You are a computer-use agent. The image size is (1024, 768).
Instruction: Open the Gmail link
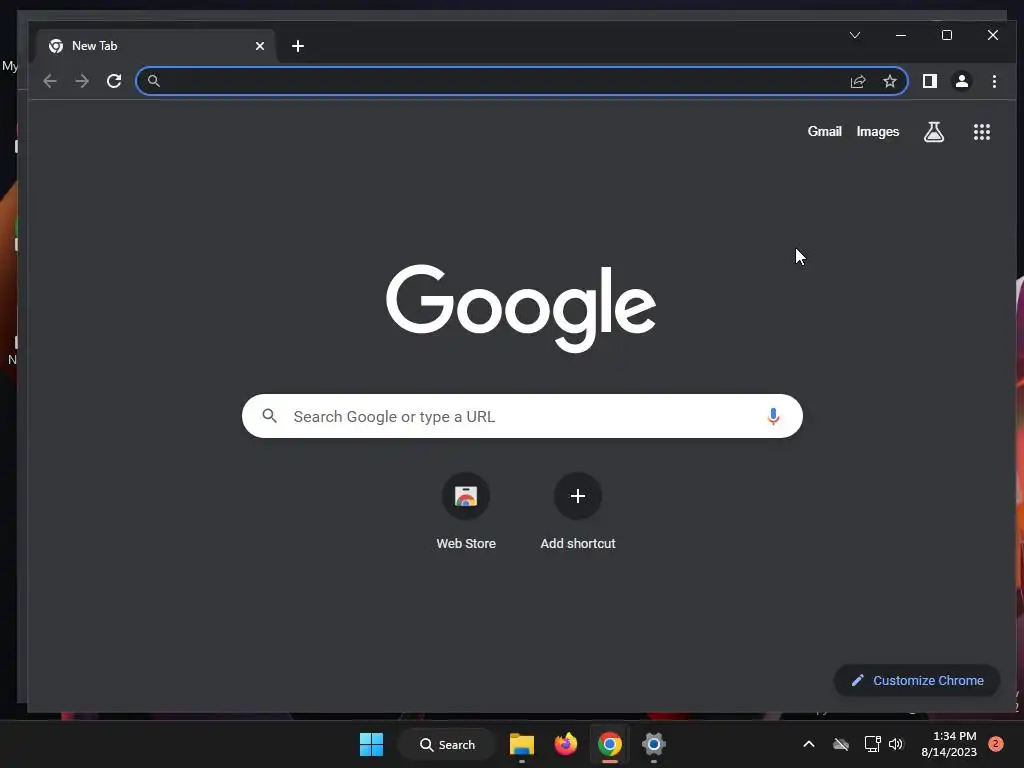click(x=824, y=131)
